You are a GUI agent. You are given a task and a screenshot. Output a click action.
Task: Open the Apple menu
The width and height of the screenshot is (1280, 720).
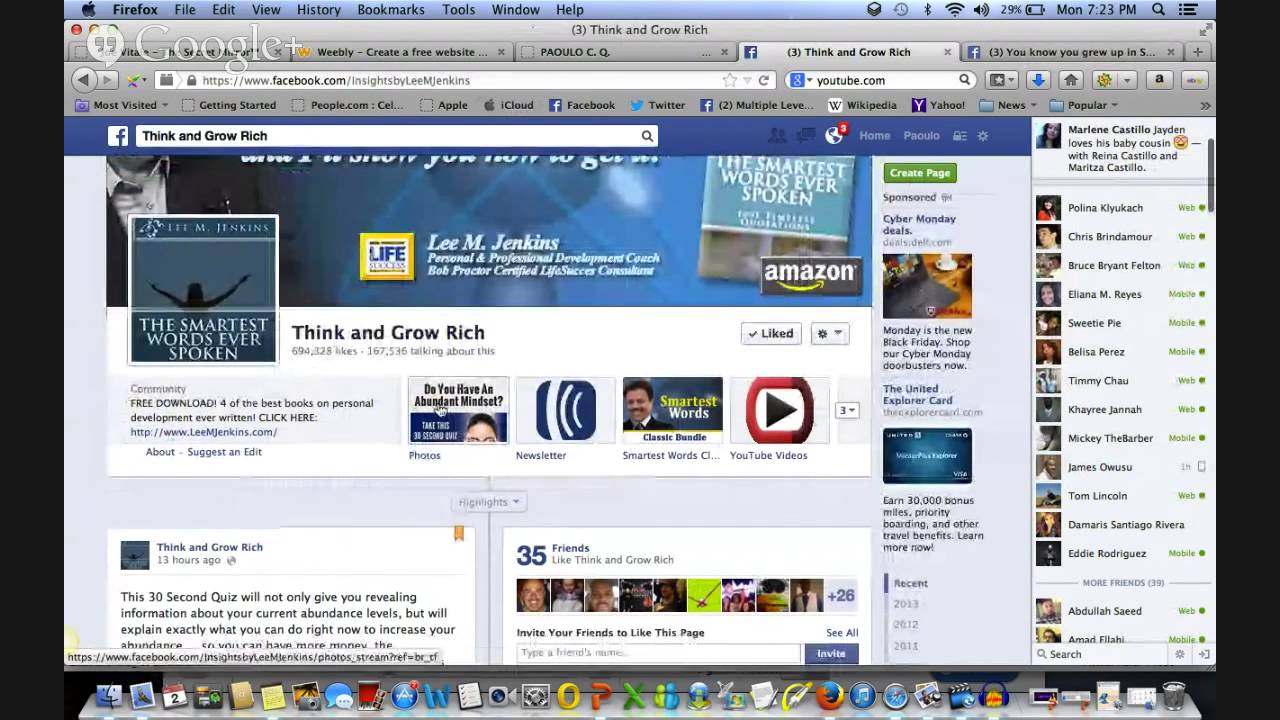(x=88, y=9)
